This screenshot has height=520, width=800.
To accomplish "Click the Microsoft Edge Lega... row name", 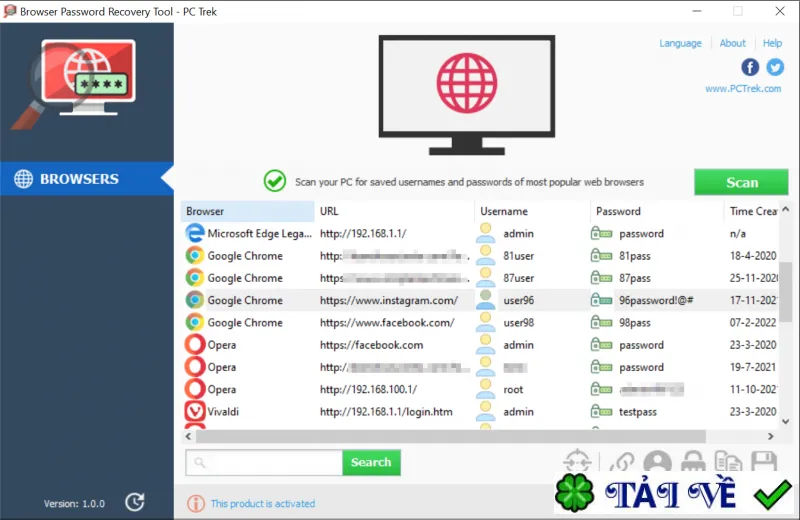I will pos(259,234).
